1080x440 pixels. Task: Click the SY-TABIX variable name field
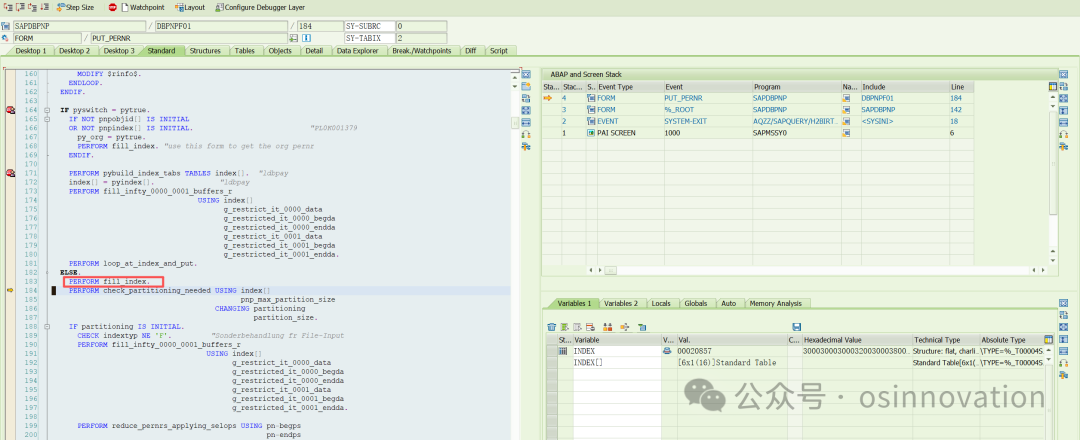tap(369, 38)
